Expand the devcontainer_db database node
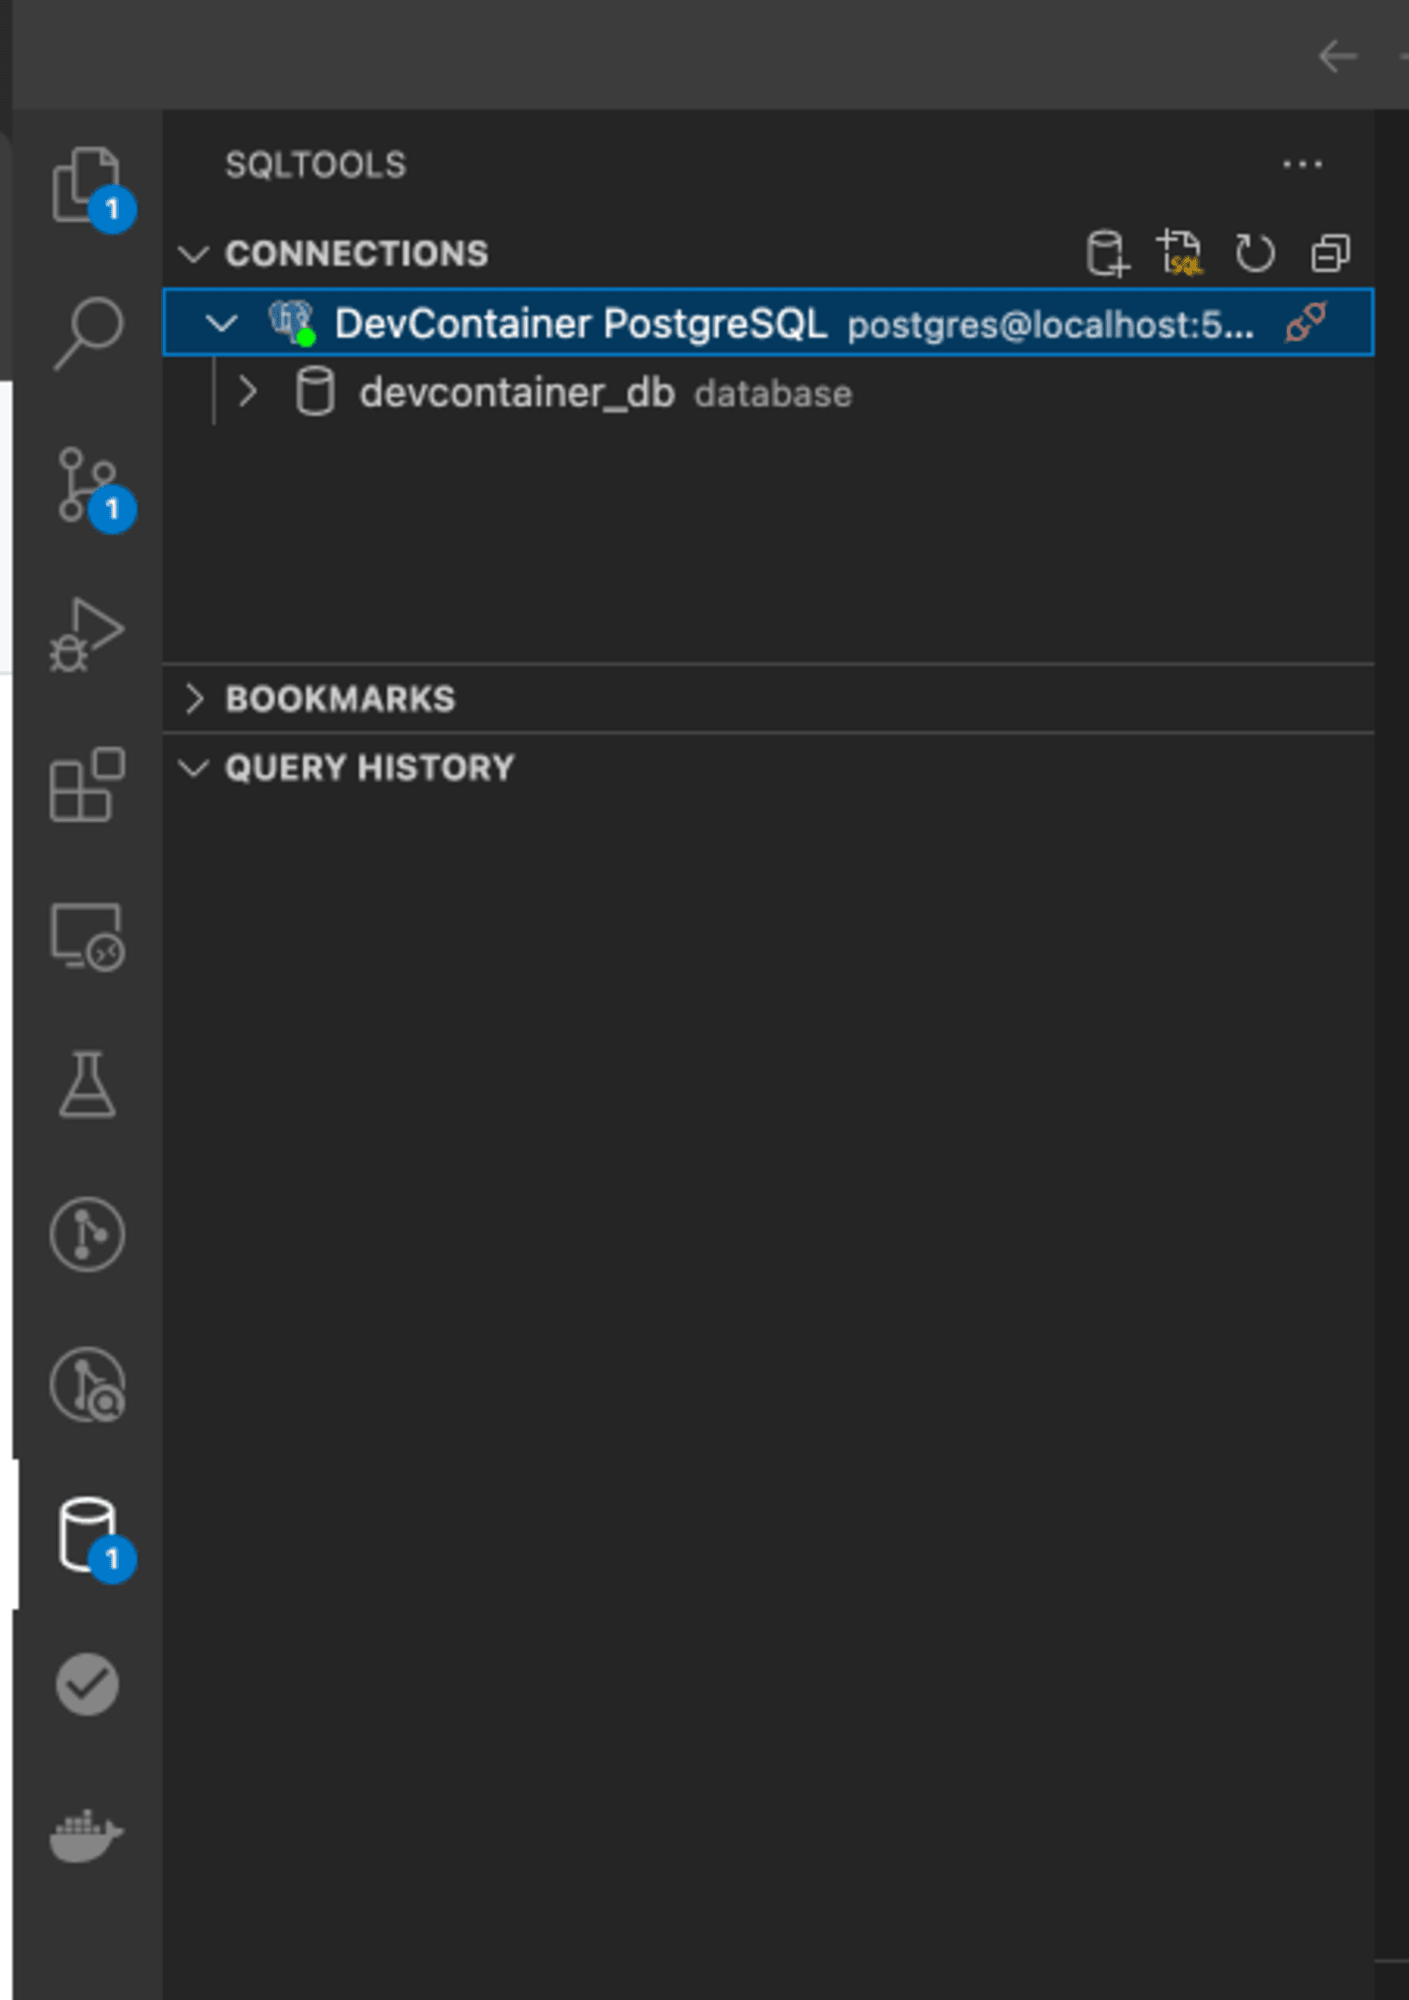Screen dimensions: 1409x2000 [248, 392]
